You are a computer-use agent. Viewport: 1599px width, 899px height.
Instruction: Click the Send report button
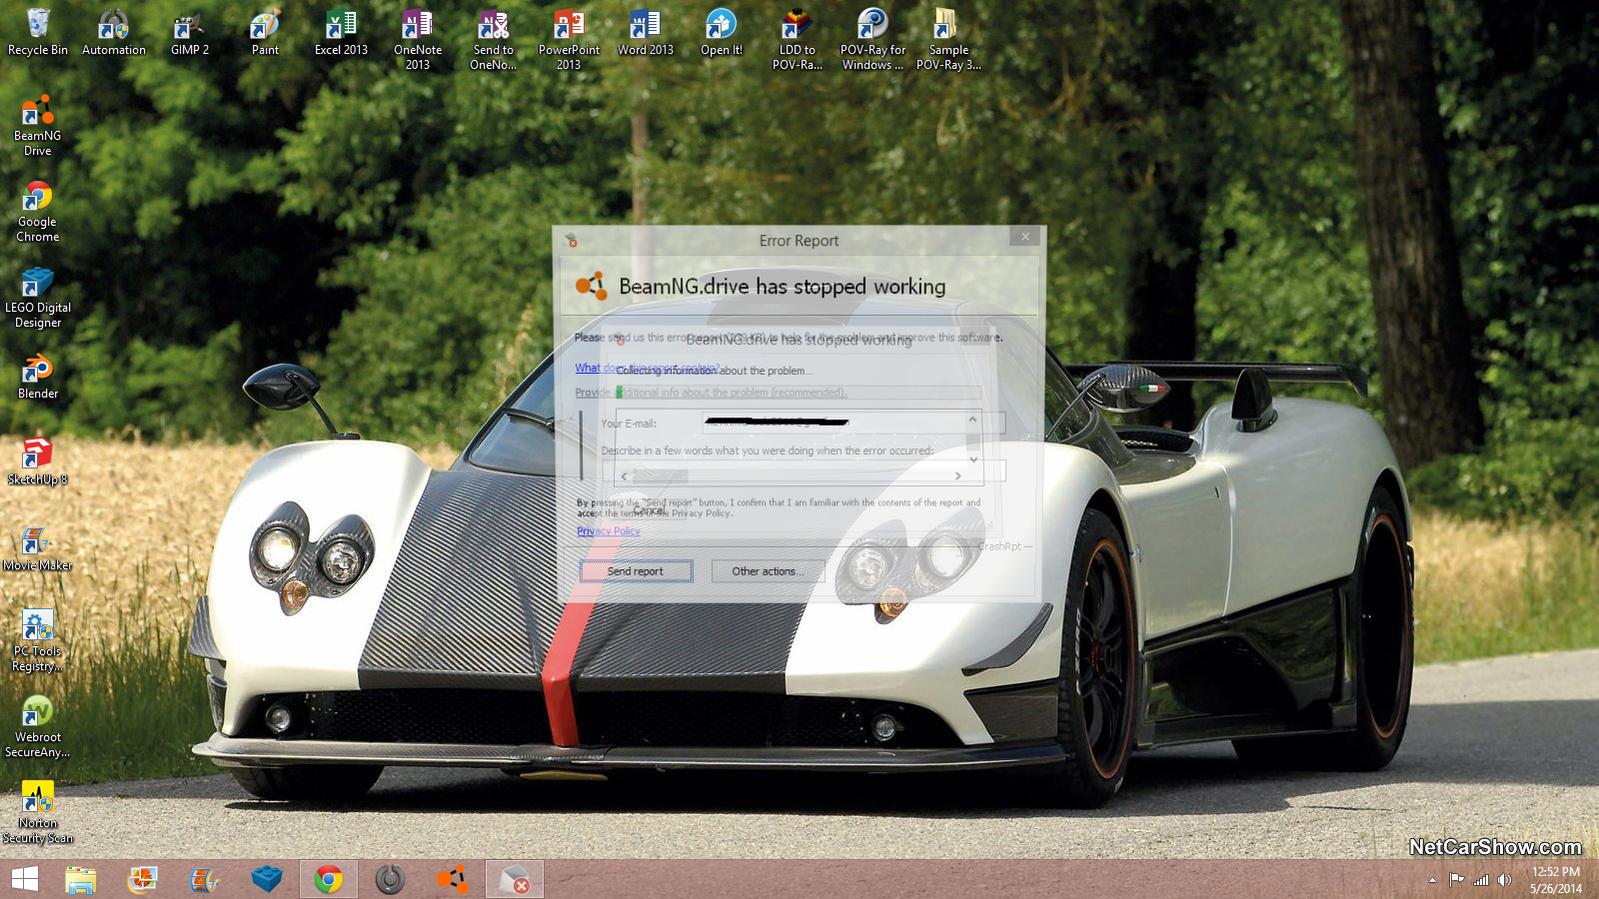[636, 571]
